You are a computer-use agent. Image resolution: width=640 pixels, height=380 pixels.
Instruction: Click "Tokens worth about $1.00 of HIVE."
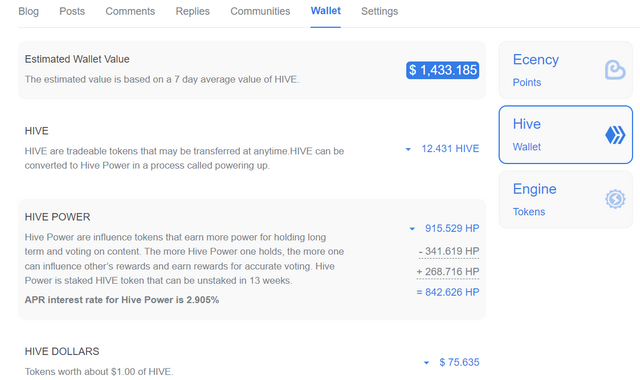(x=99, y=371)
